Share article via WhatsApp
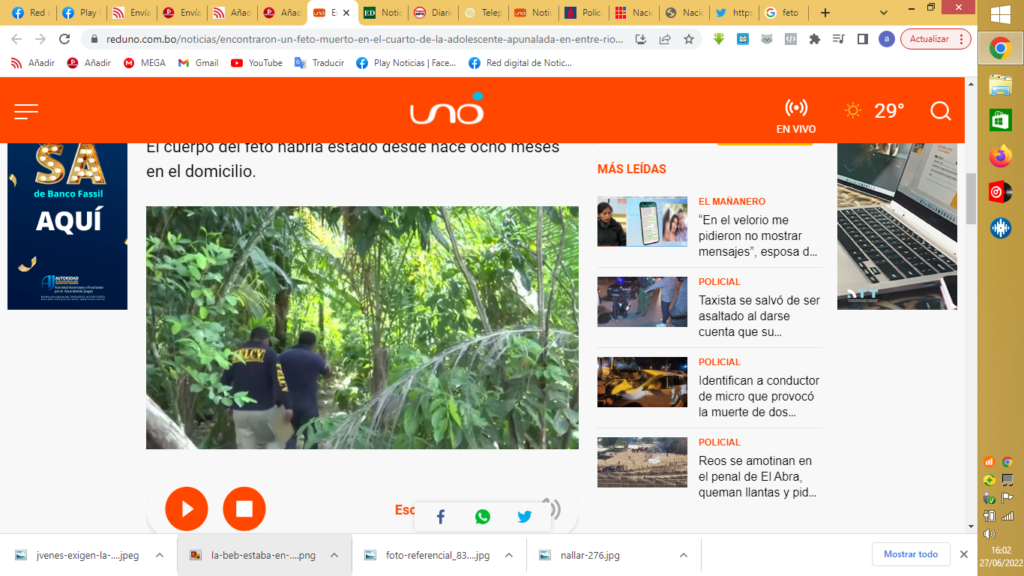 tap(483, 517)
